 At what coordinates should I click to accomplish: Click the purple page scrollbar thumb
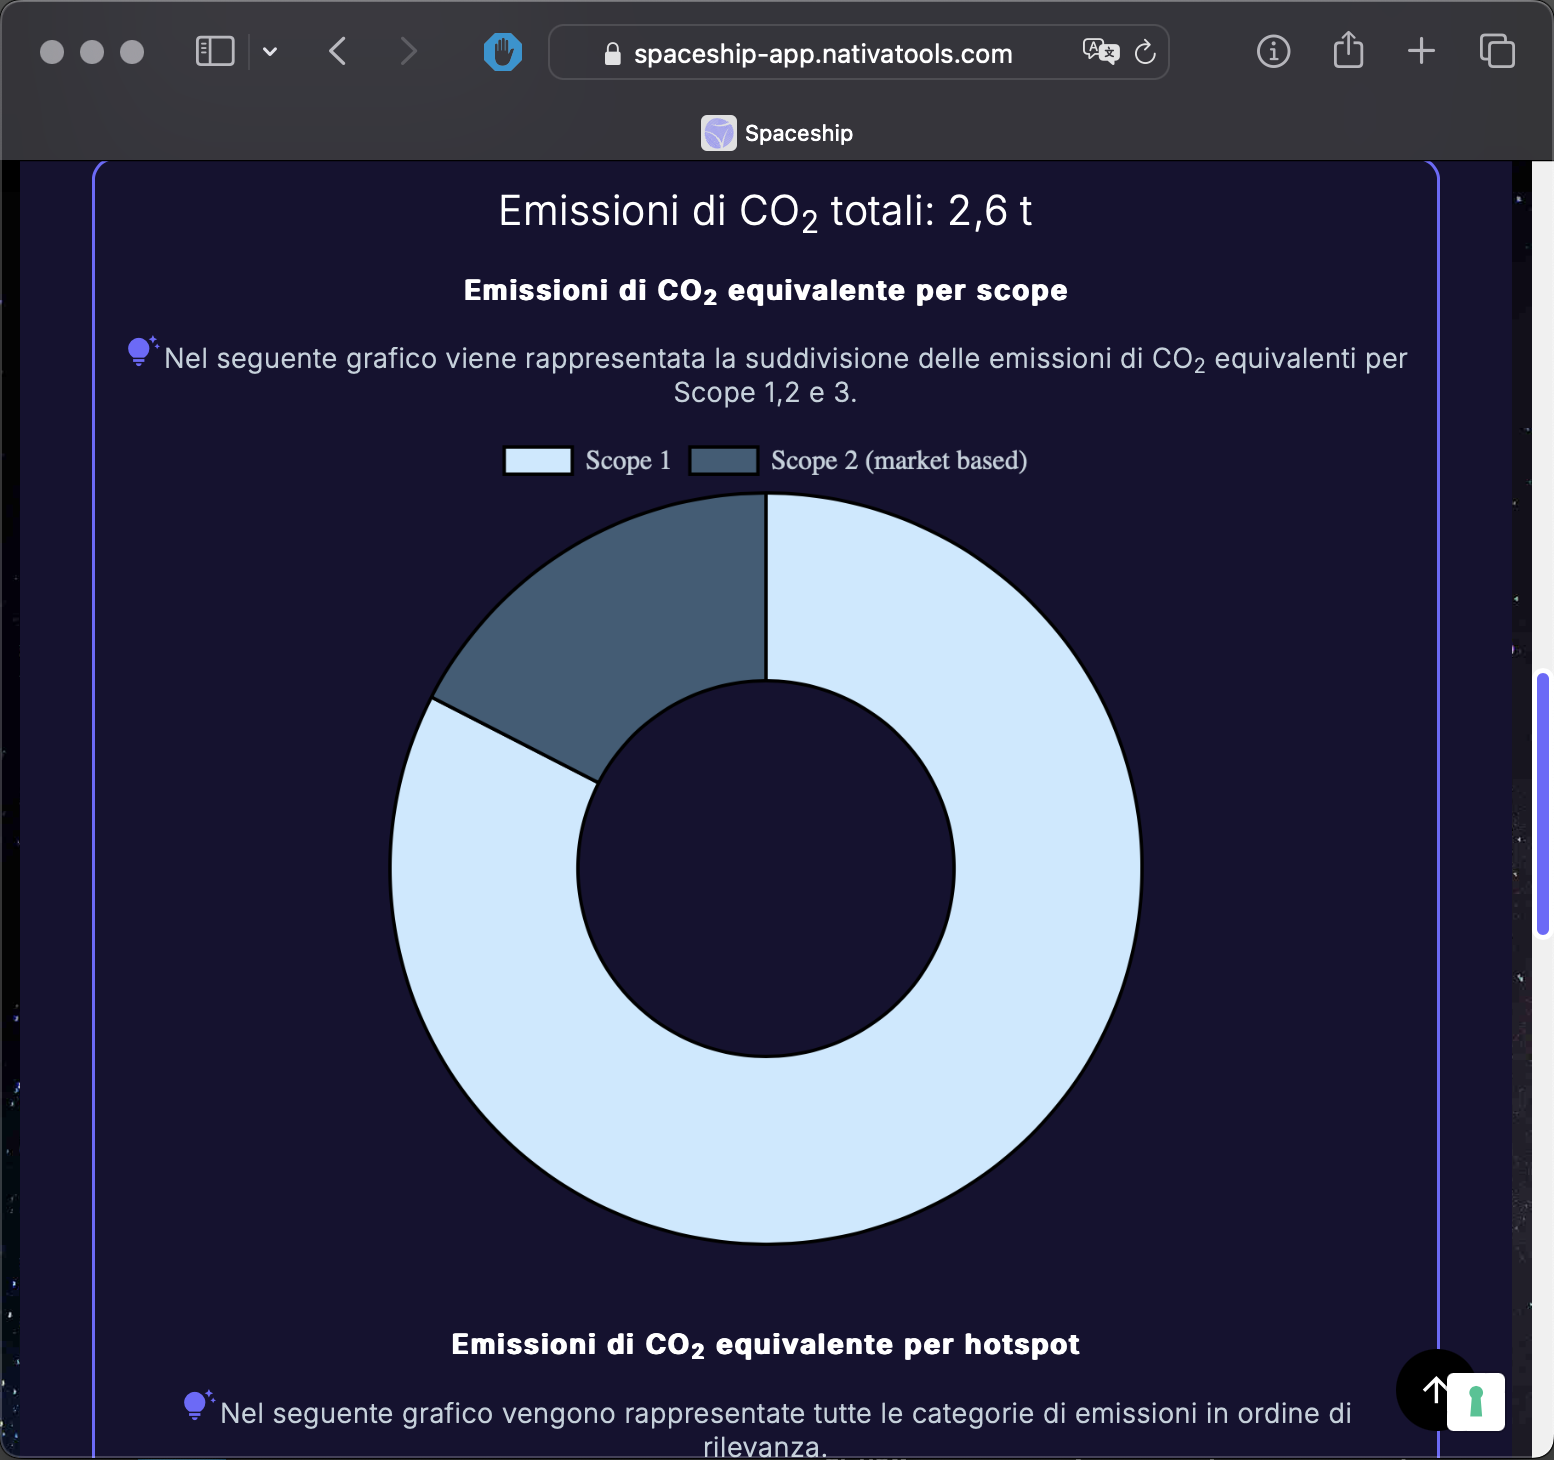point(1543,805)
